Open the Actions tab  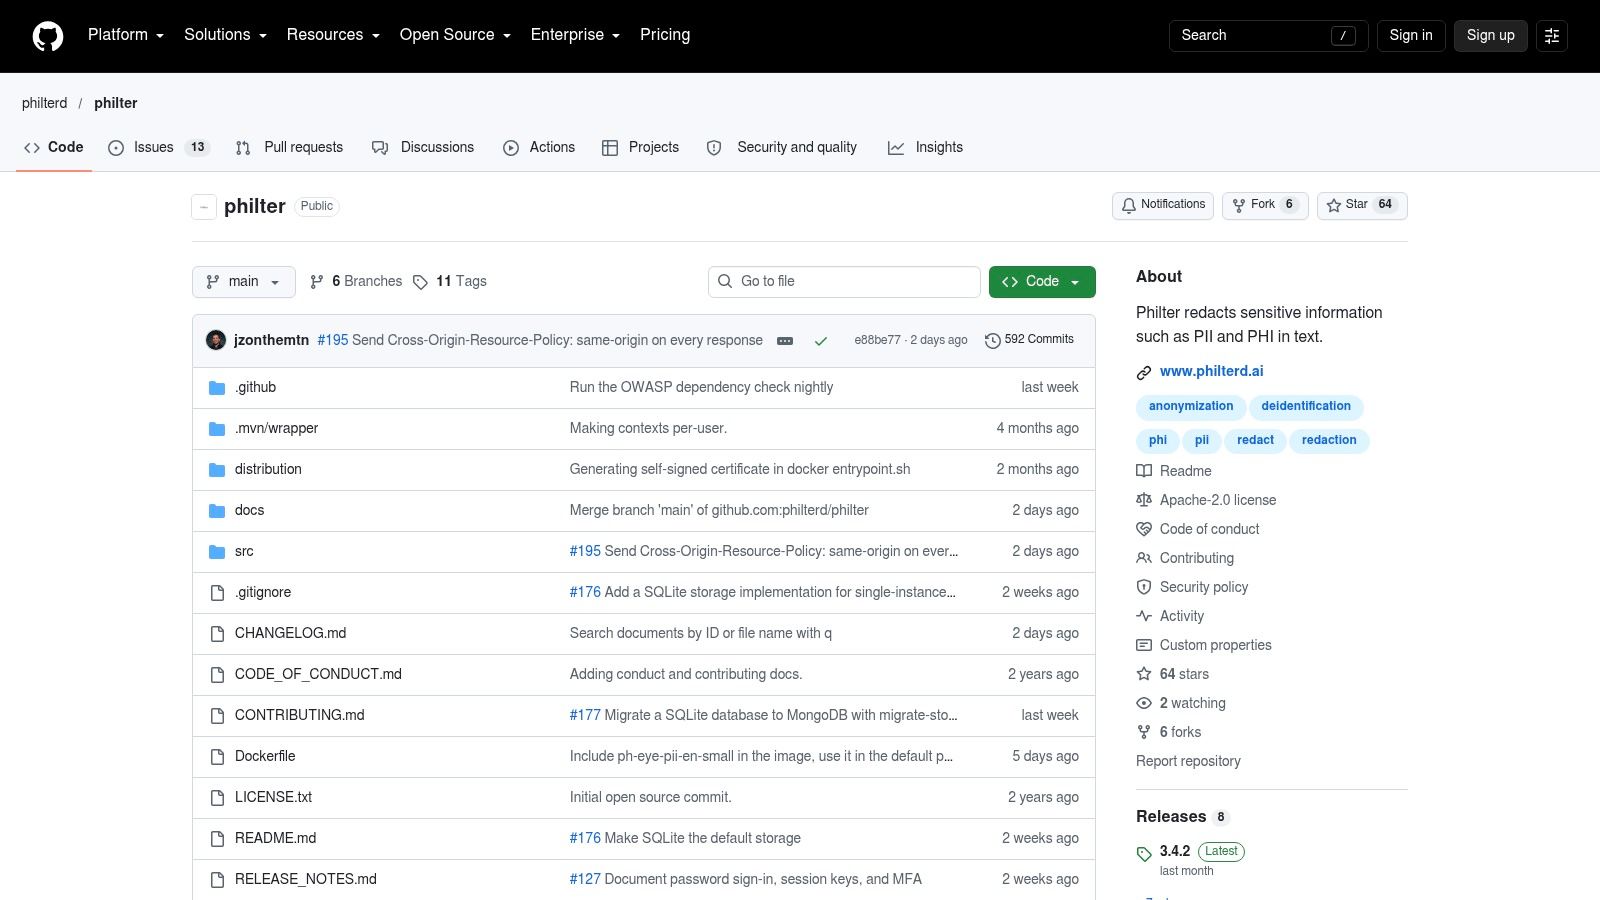tap(539, 147)
